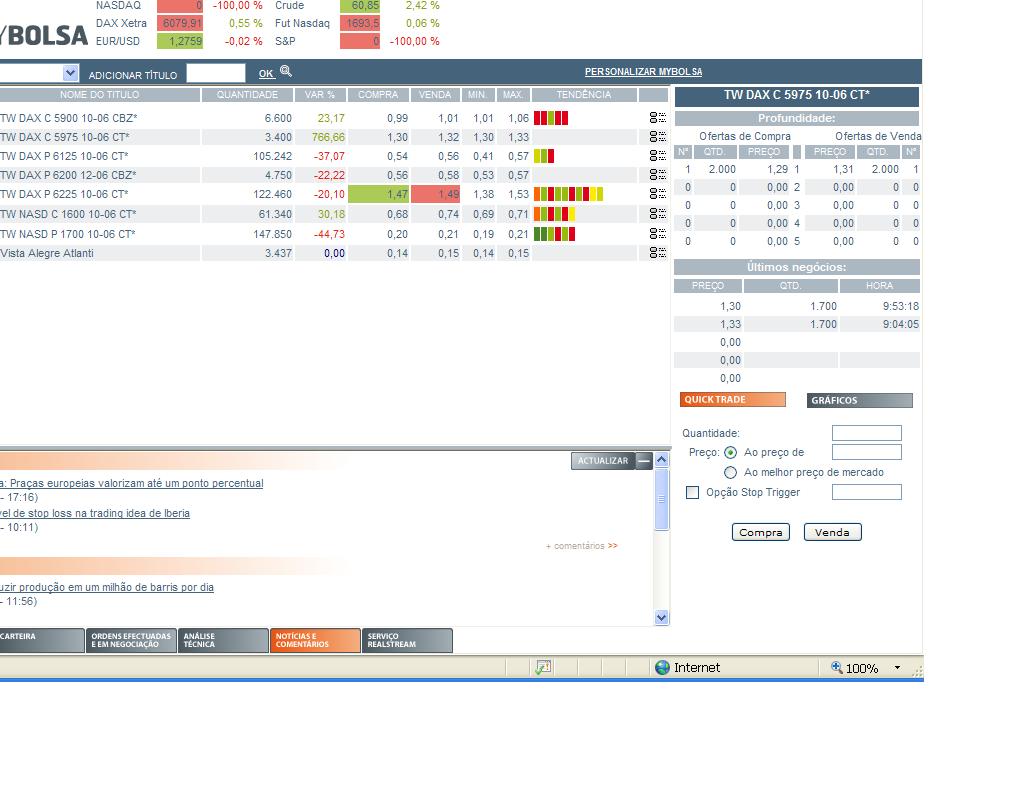Click the 'Ao preço de' price input field
The image size is (1024, 800).
coord(867,452)
